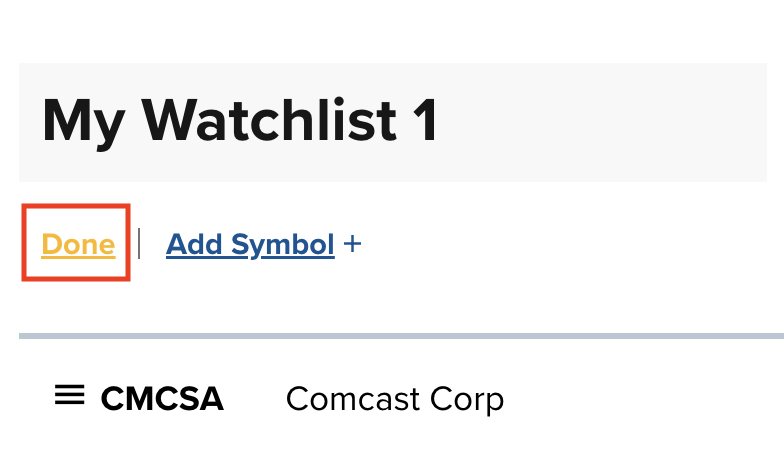Image resolution: width=784 pixels, height=470 pixels.
Task: Click the reorder handle icon next to CMCSA
Action: click(x=70, y=394)
